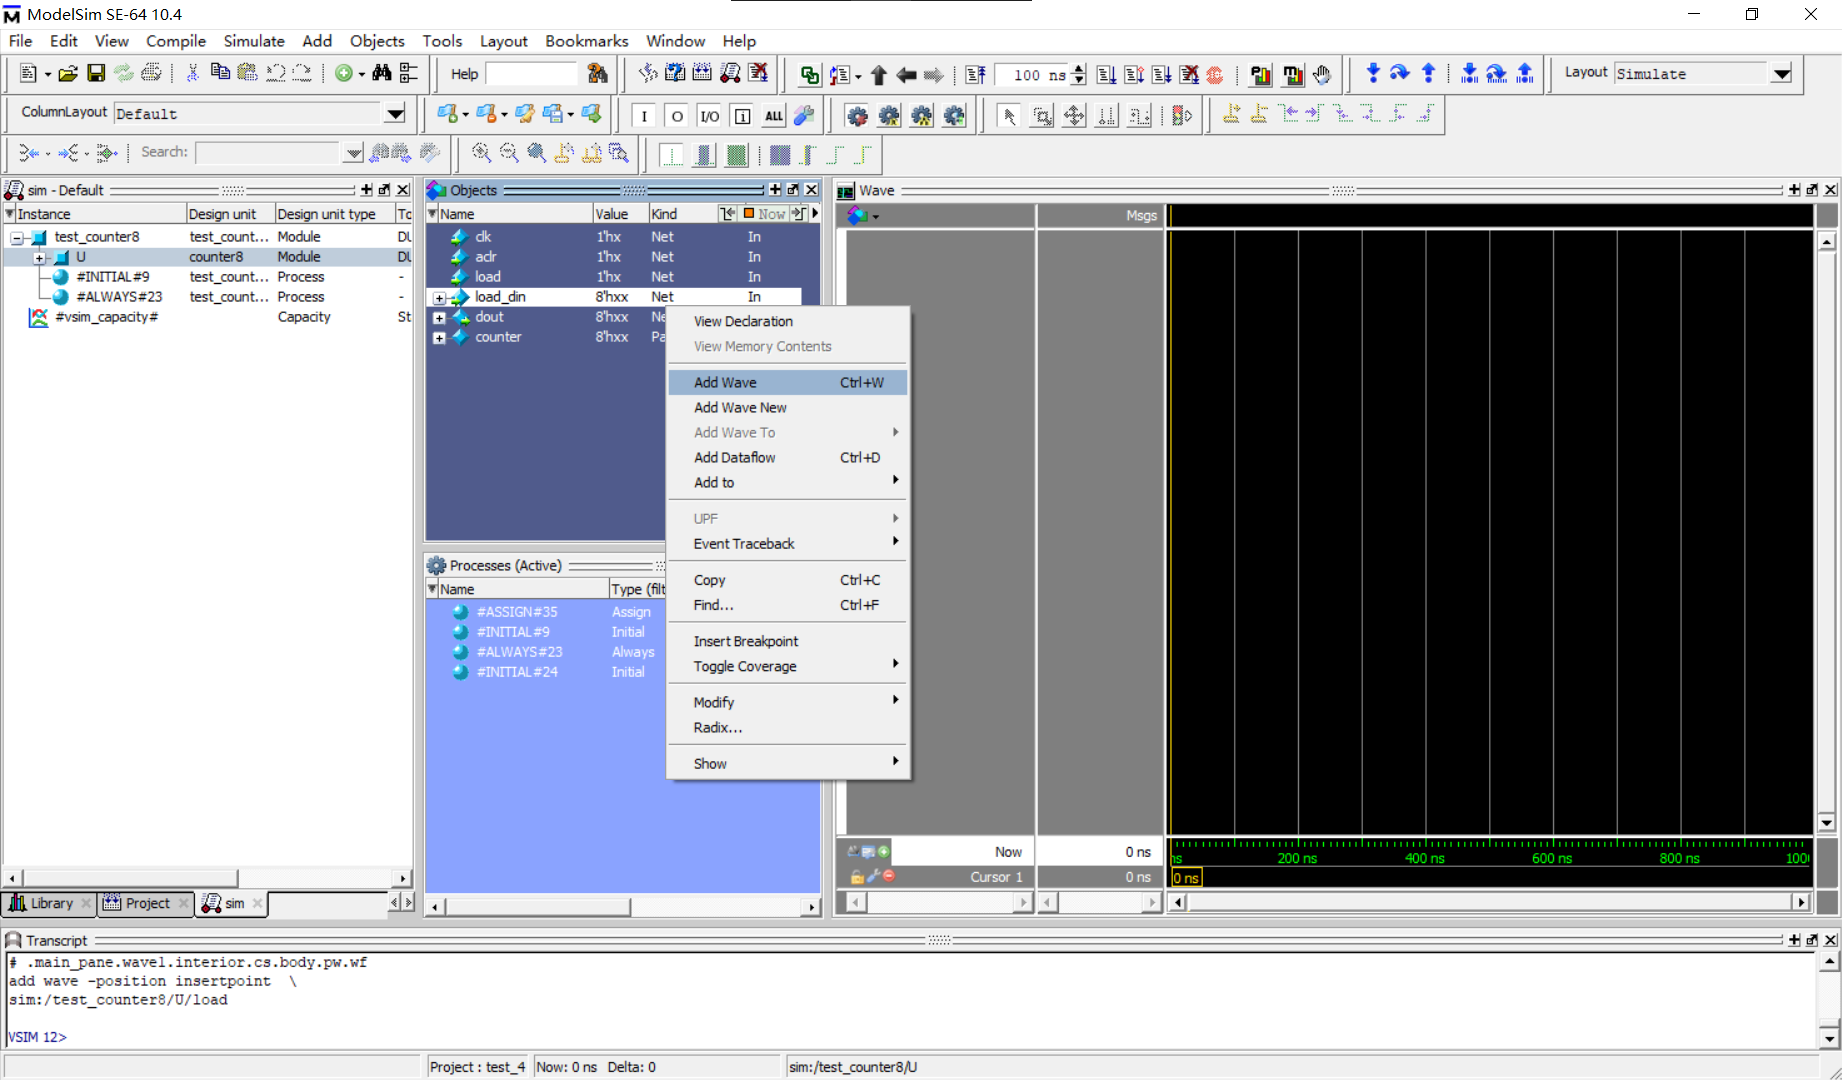Click the Transcript VSIM command prompt
The height and width of the screenshot is (1080, 1842).
coord(38,1037)
